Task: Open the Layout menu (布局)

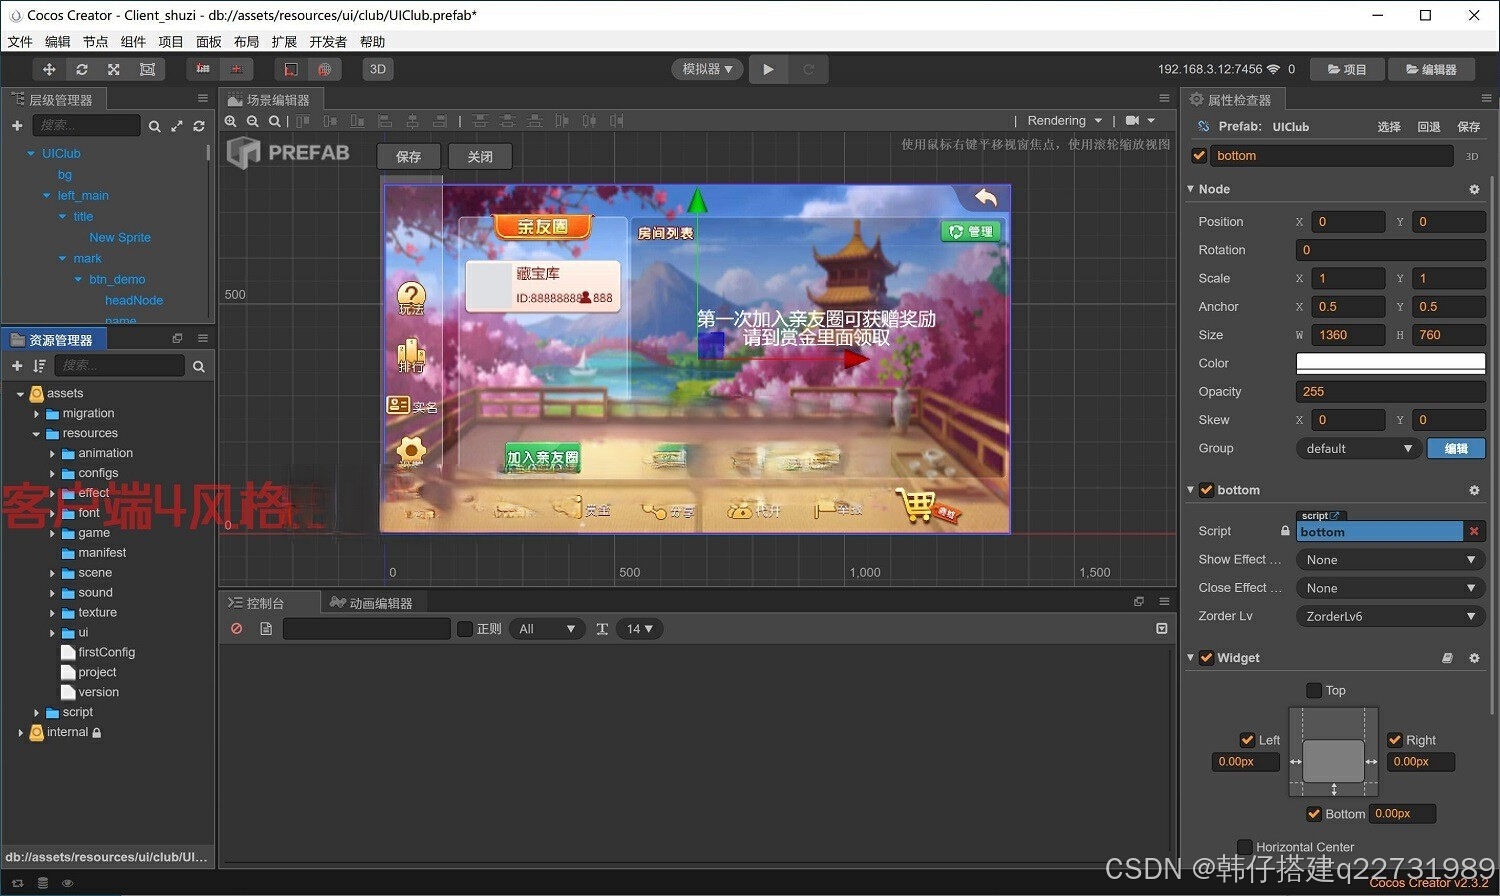Action: [x=246, y=42]
